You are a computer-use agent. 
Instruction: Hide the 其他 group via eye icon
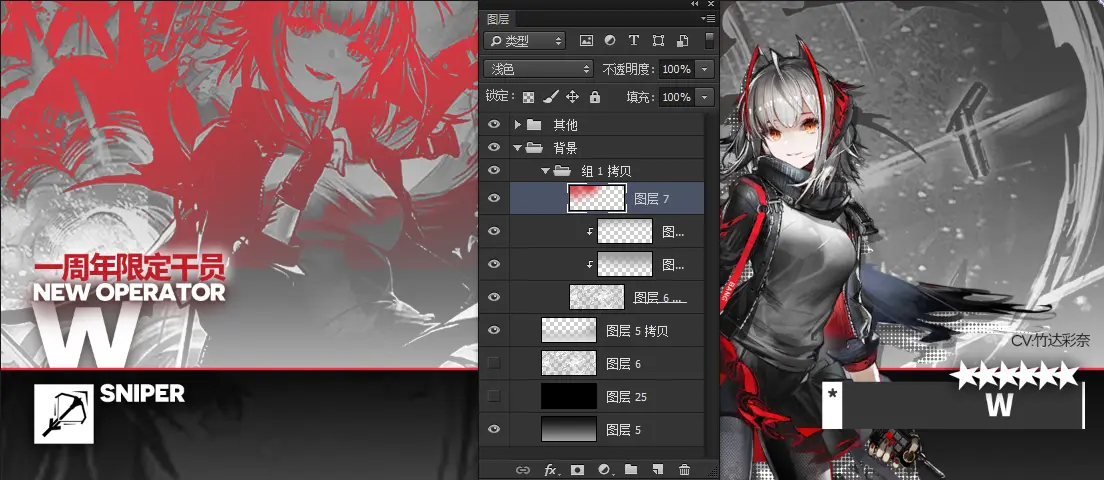click(494, 125)
